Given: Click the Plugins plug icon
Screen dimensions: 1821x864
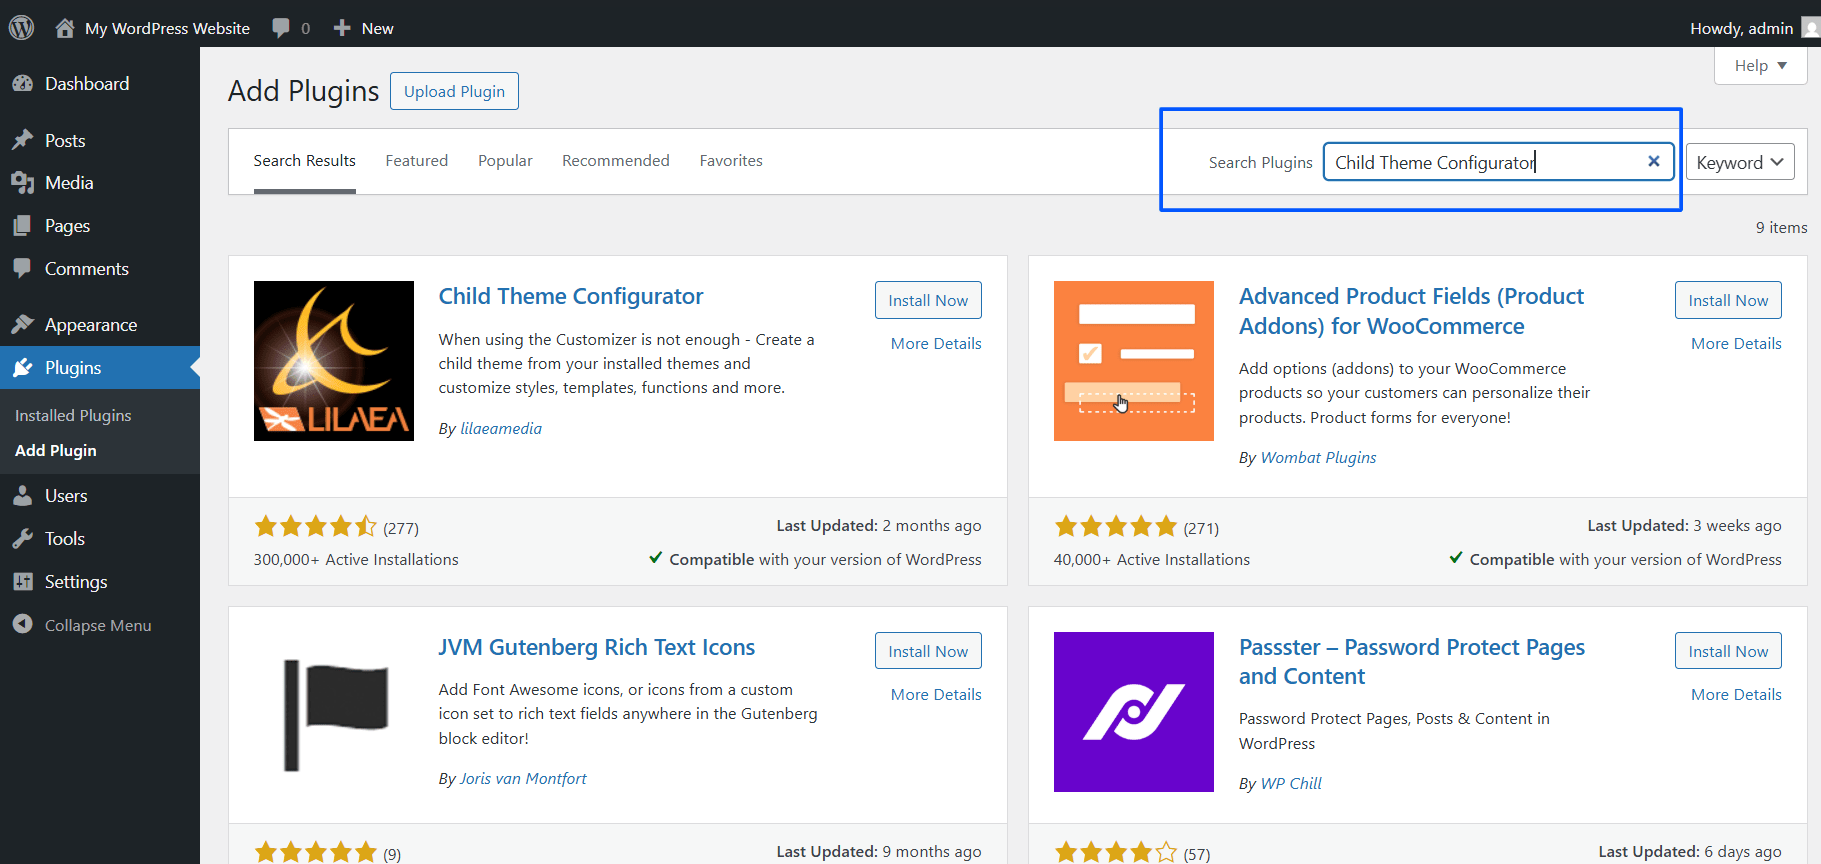Looking at the screenshot, I should (x=23, y=368).
